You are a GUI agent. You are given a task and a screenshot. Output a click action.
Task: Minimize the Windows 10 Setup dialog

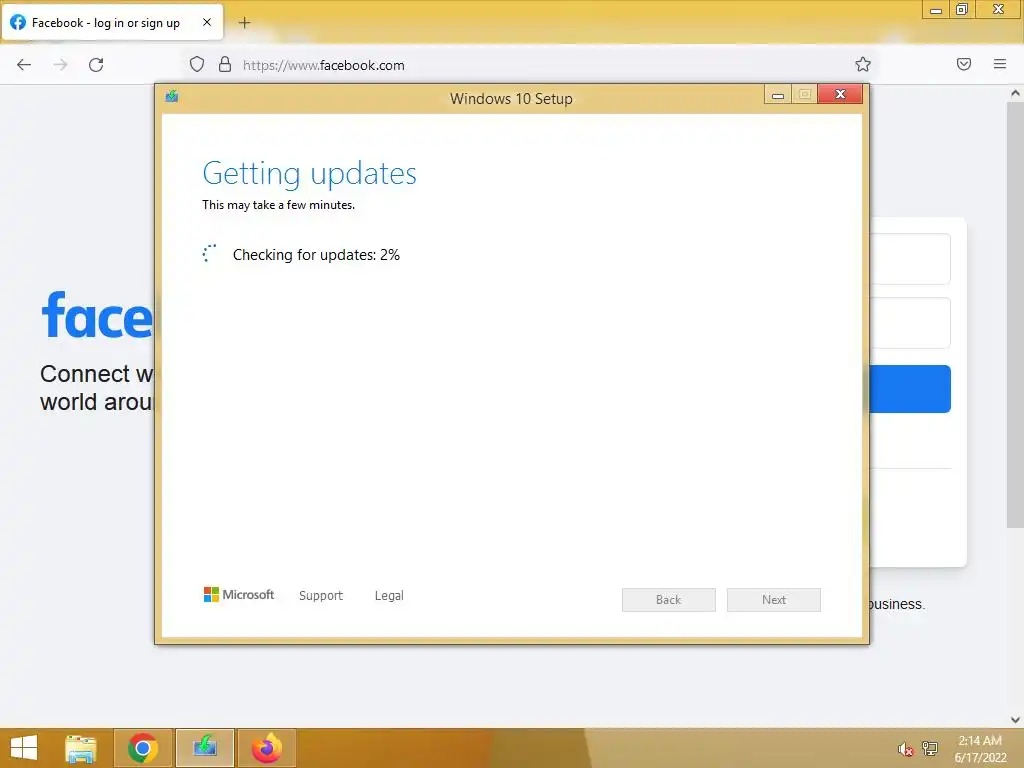click(778, 95)
